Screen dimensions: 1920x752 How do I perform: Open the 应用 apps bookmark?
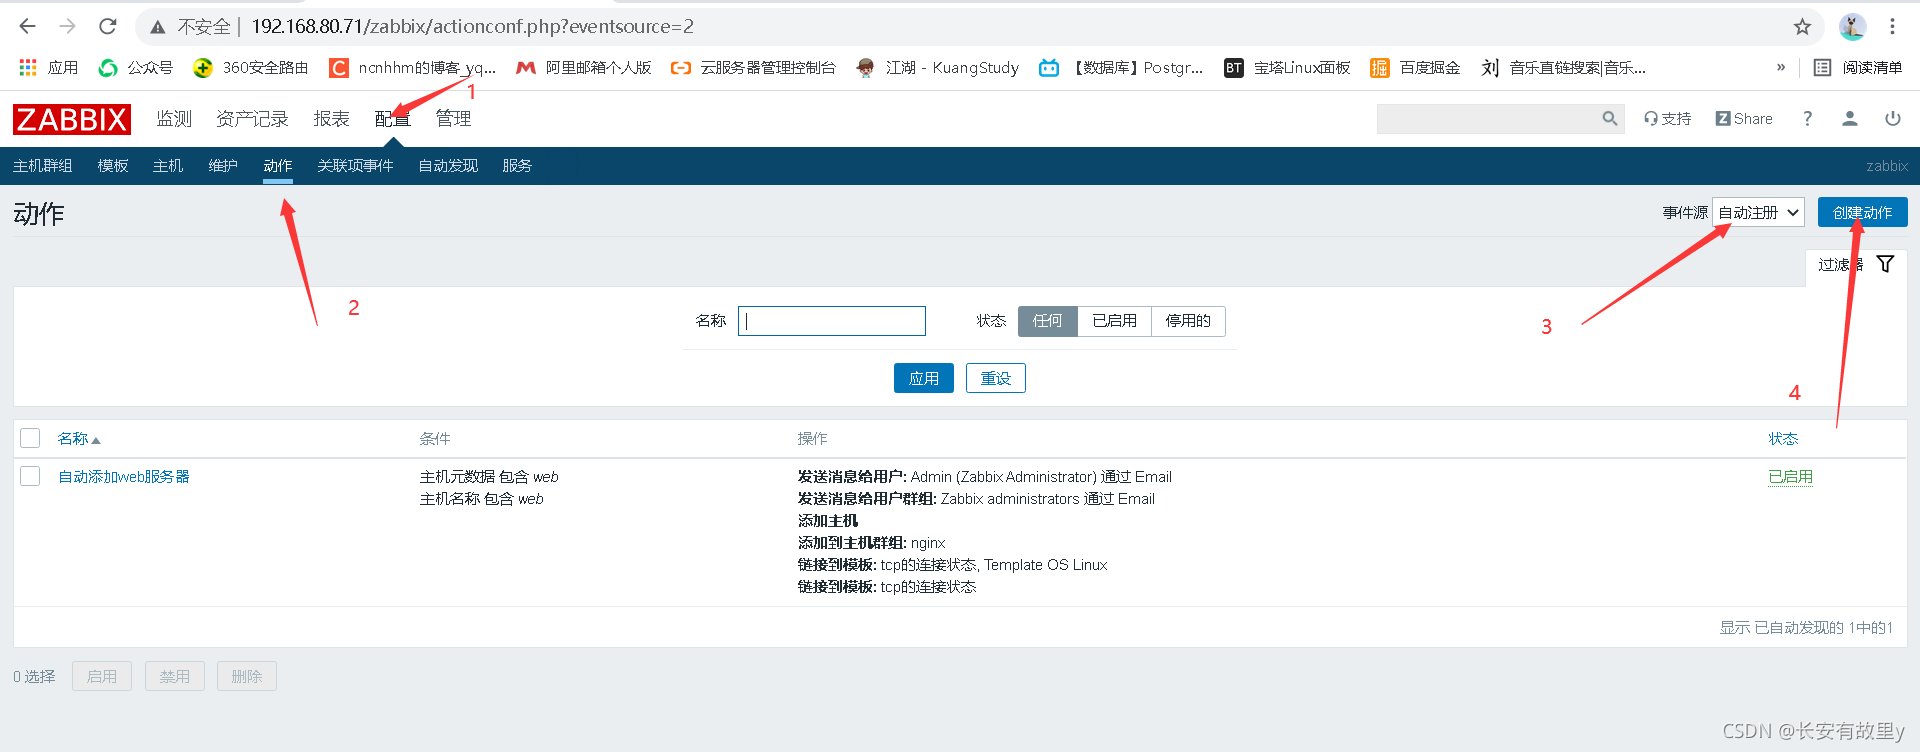(48, 67)
